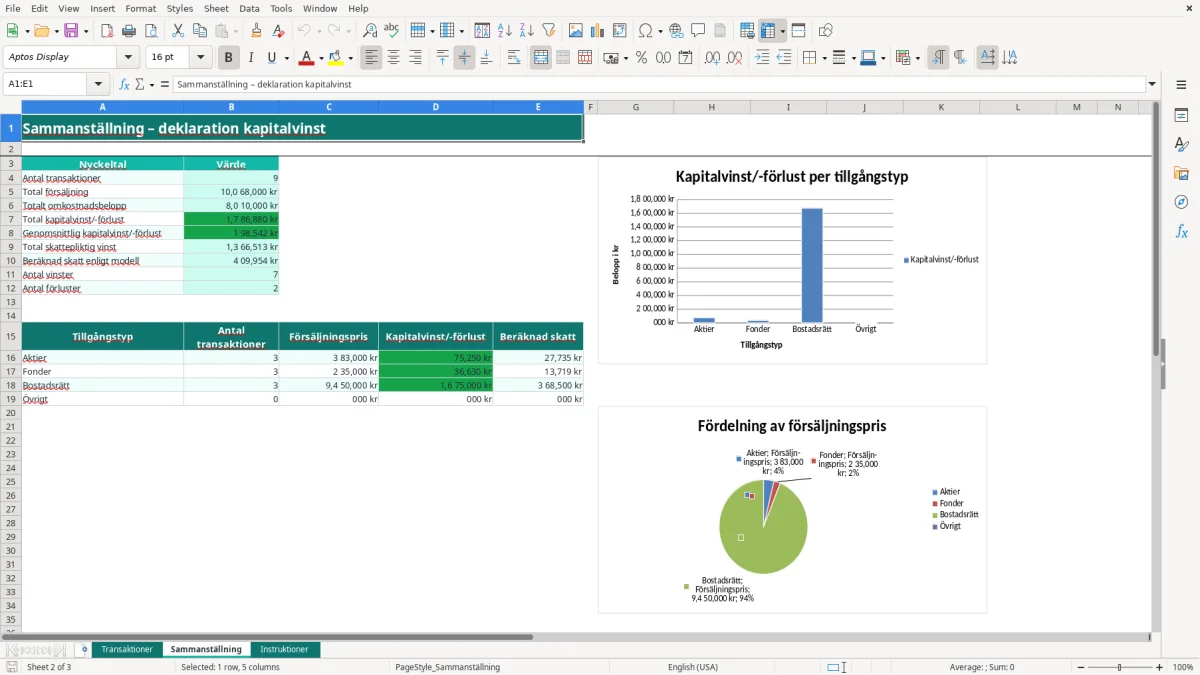The height and width of the screenshot is (675, 1200).
Task: Sort ascending with the A-Z icon
Action: (505, 31)
